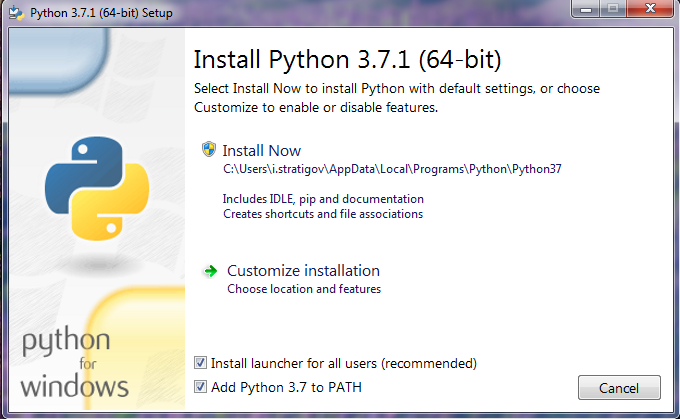This screenshot has height=419, width=680.
Task: Click the 'Add Python 3.7 to PATH' label text
Action: pyautogui.click(x=286, y=387)
